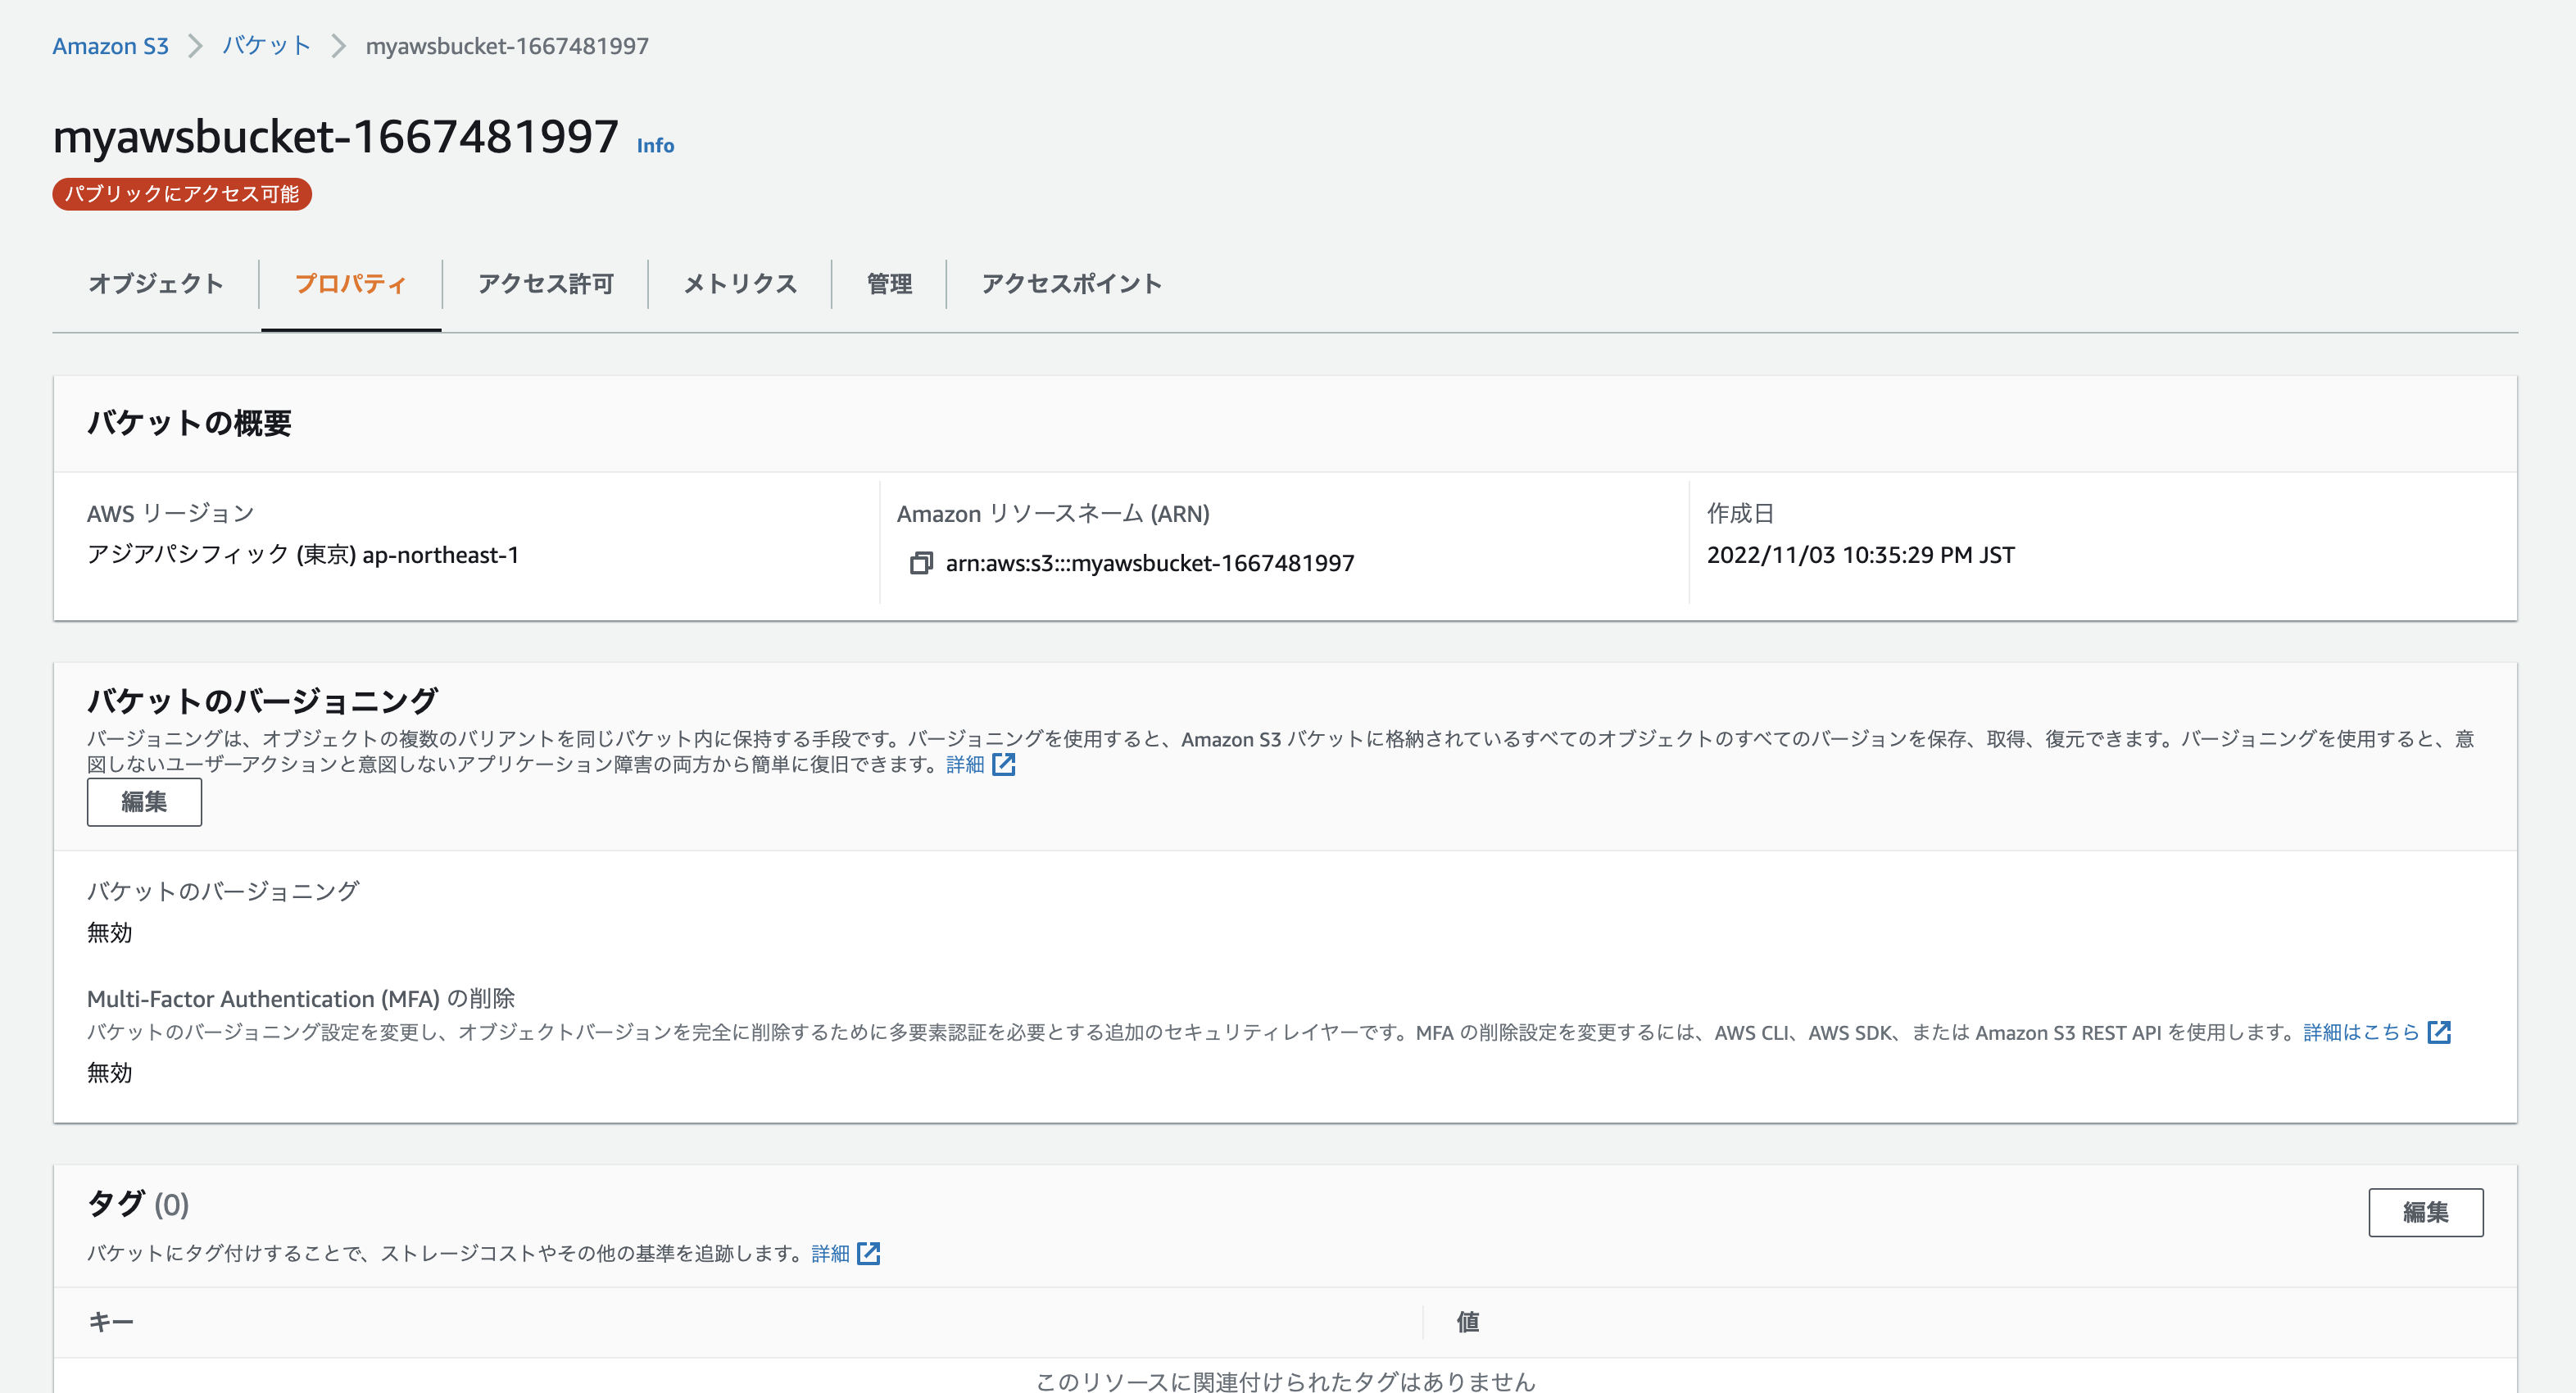Copy the bucket ARN using the copy icon
Image resolution: width=2576 pixels, height=1393 pixels.
click(x=921, y=562)
